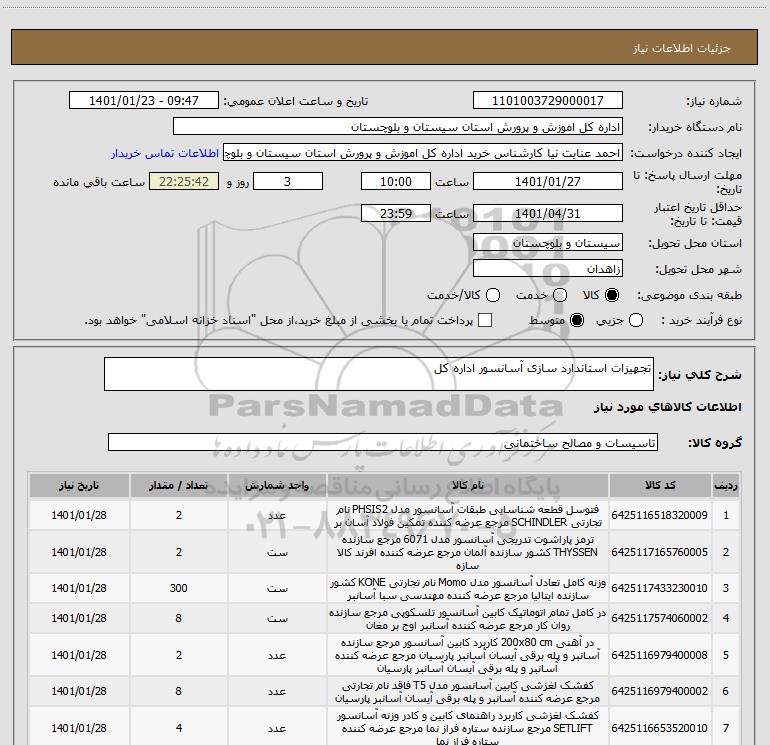Click the ردیف column header
The width and height of the screenshot is (770, 745).
(725, 486)
